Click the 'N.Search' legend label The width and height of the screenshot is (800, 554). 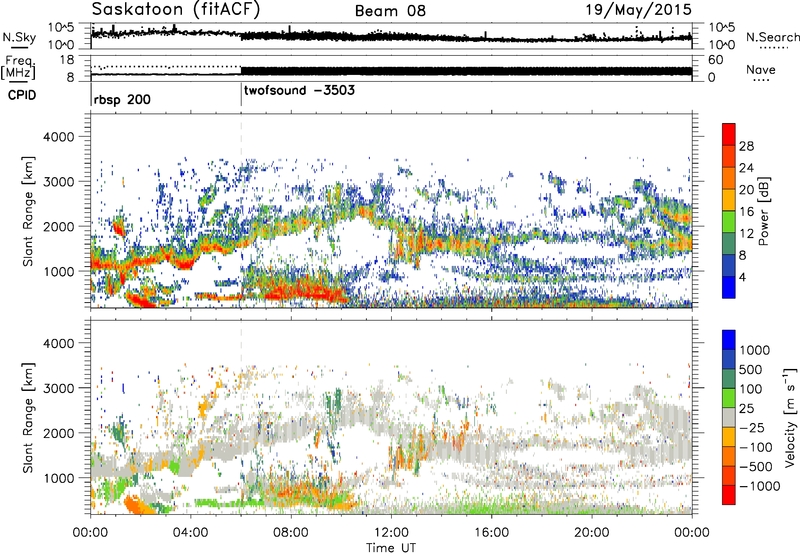click(772, 37)
